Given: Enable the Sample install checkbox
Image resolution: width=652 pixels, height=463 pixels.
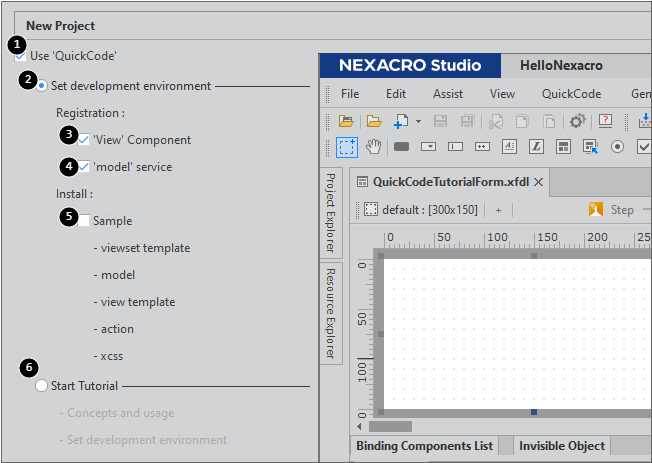Looking at the screenshot, I should click(x=84, y=221).
